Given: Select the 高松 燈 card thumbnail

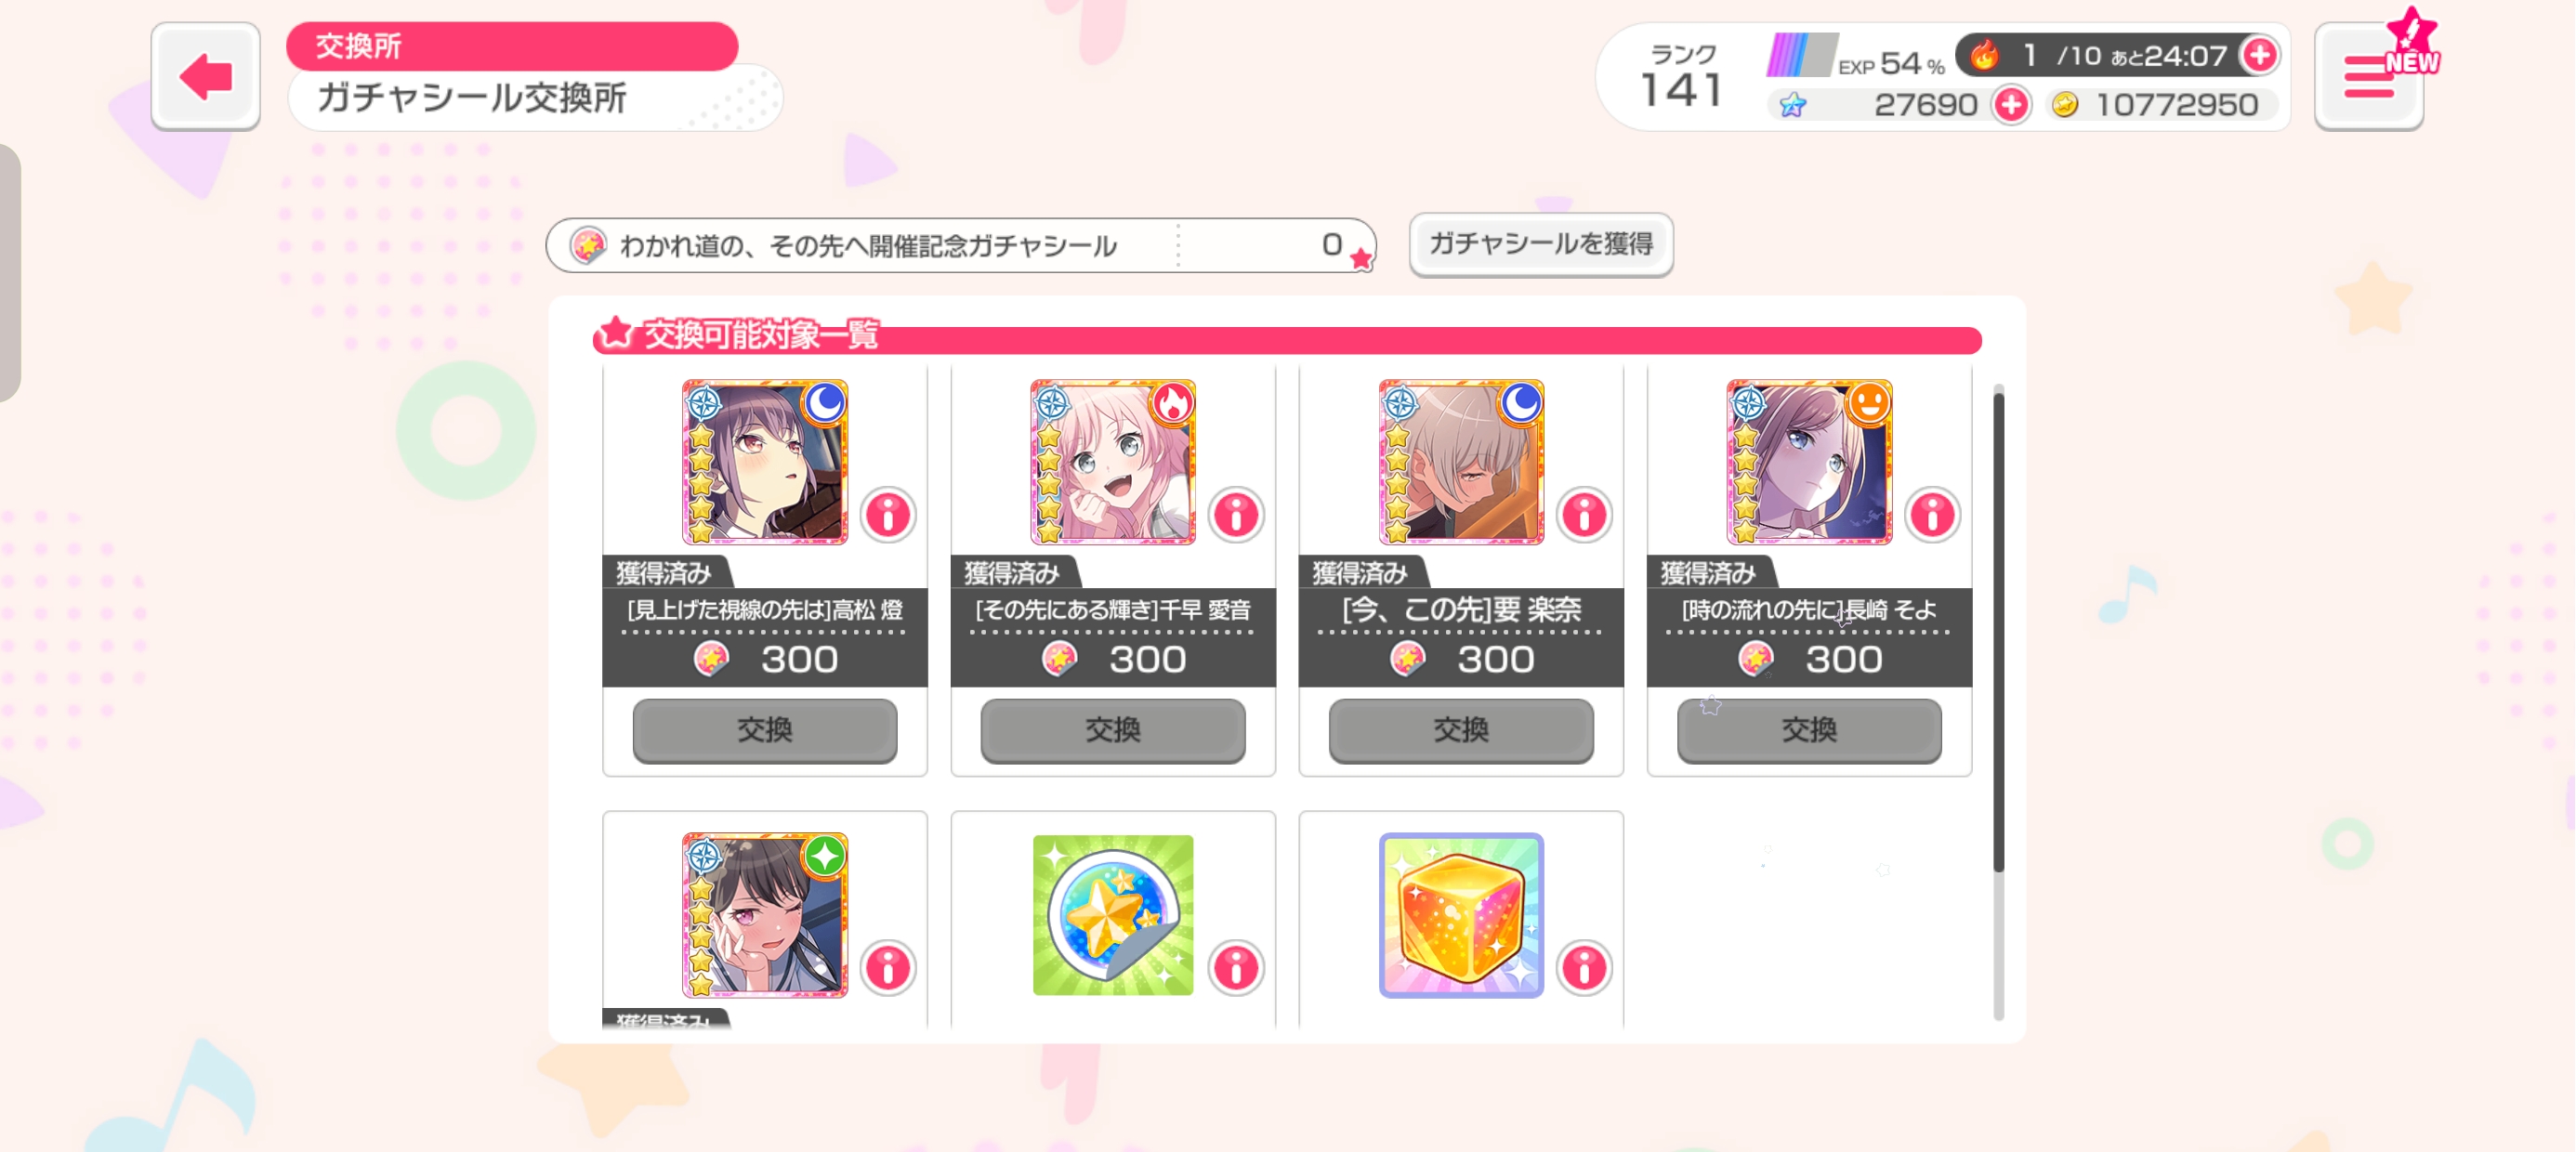Looking at the screenshot, I should point(765,462).
